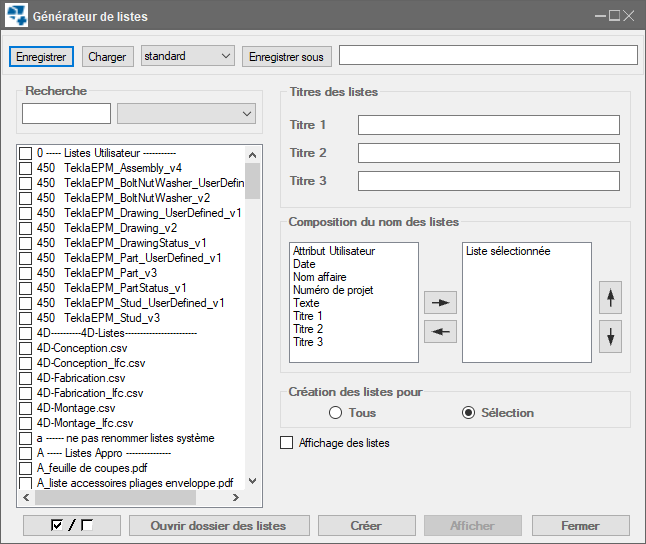This screenshot has height=544, width=646.
Task: Click the list's scroll up arrow
Action: click(x=253, y=155)
